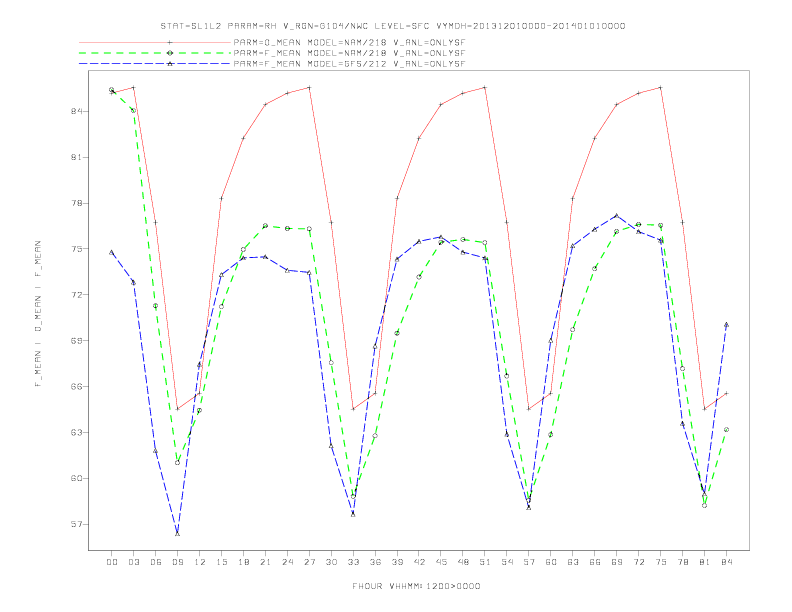
Task: Click the y-axis label F_MEAN | O_MEAN | F_MEAN
Action: [38, 314]
